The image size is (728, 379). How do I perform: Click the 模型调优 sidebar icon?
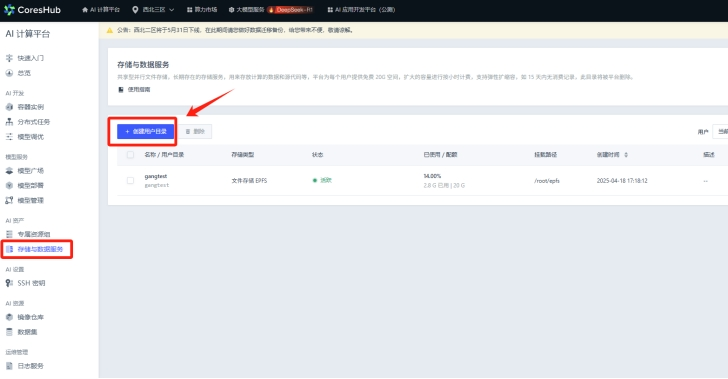click(x=9, y=137)
